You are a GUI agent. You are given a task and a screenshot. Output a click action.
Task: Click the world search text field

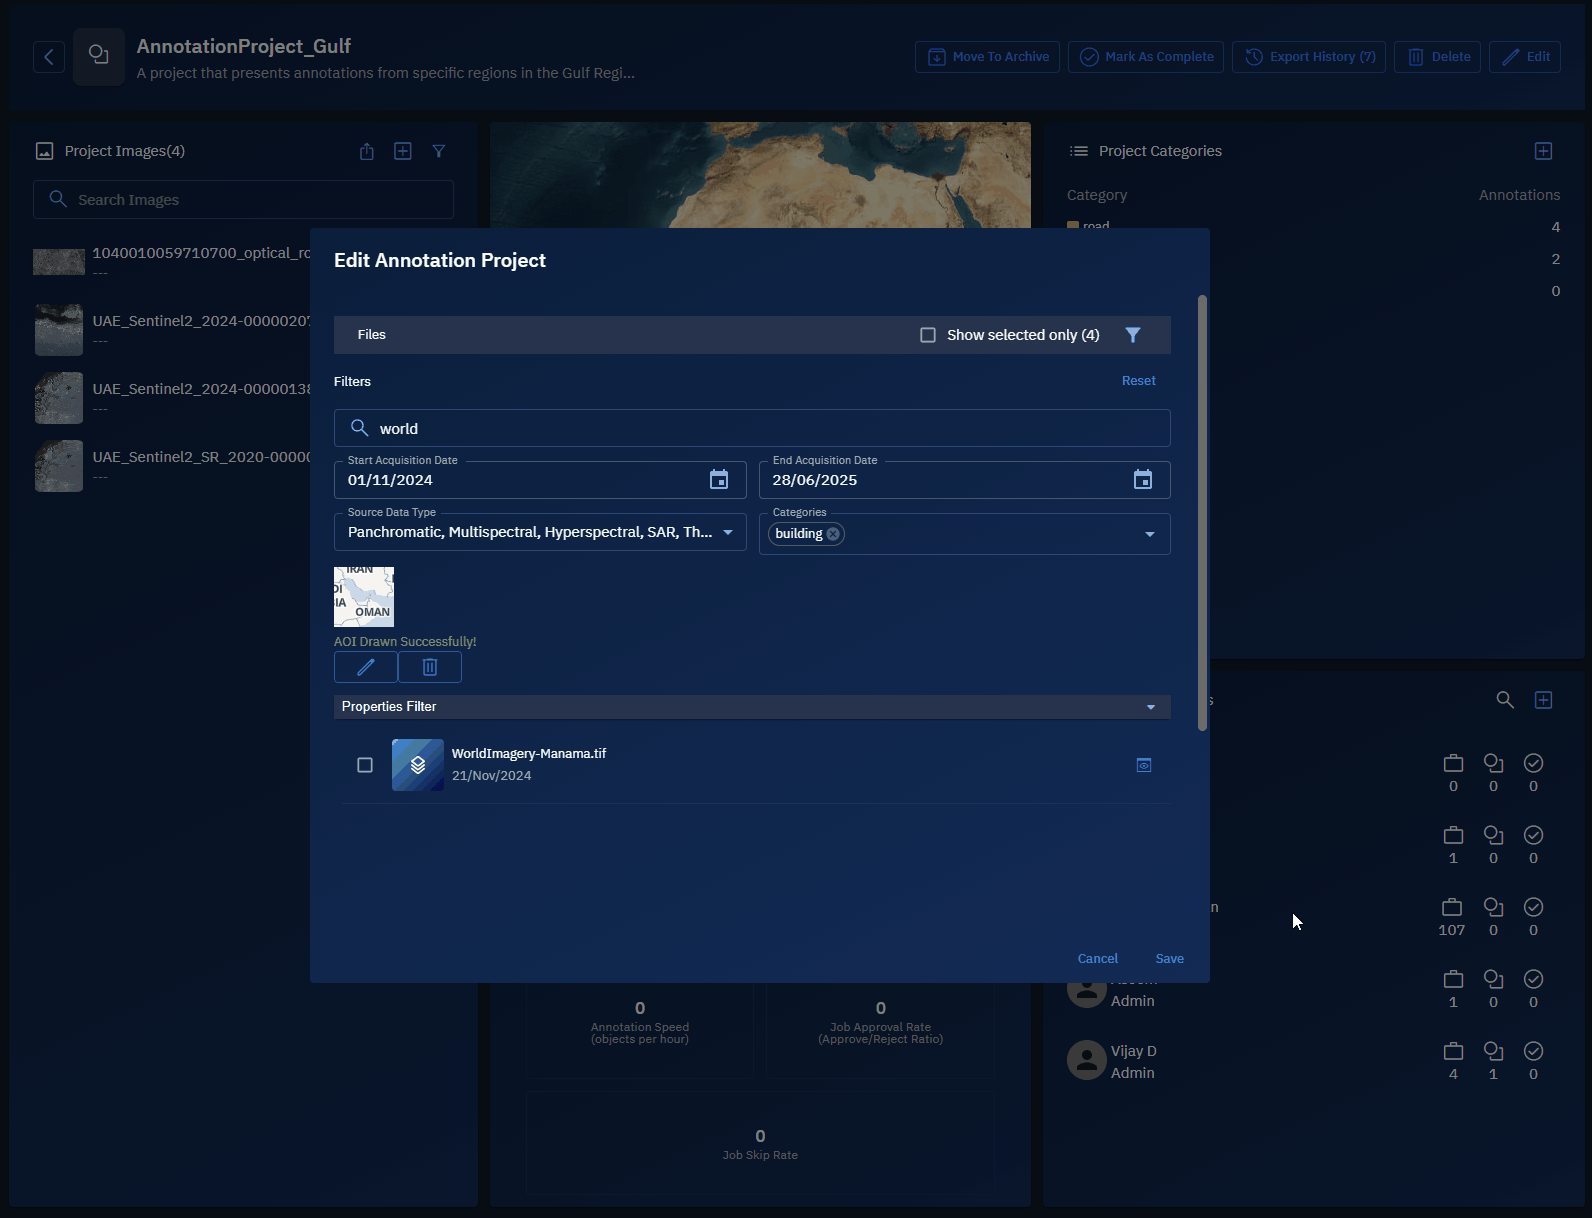pyautogui.click(x=760, y=428)
